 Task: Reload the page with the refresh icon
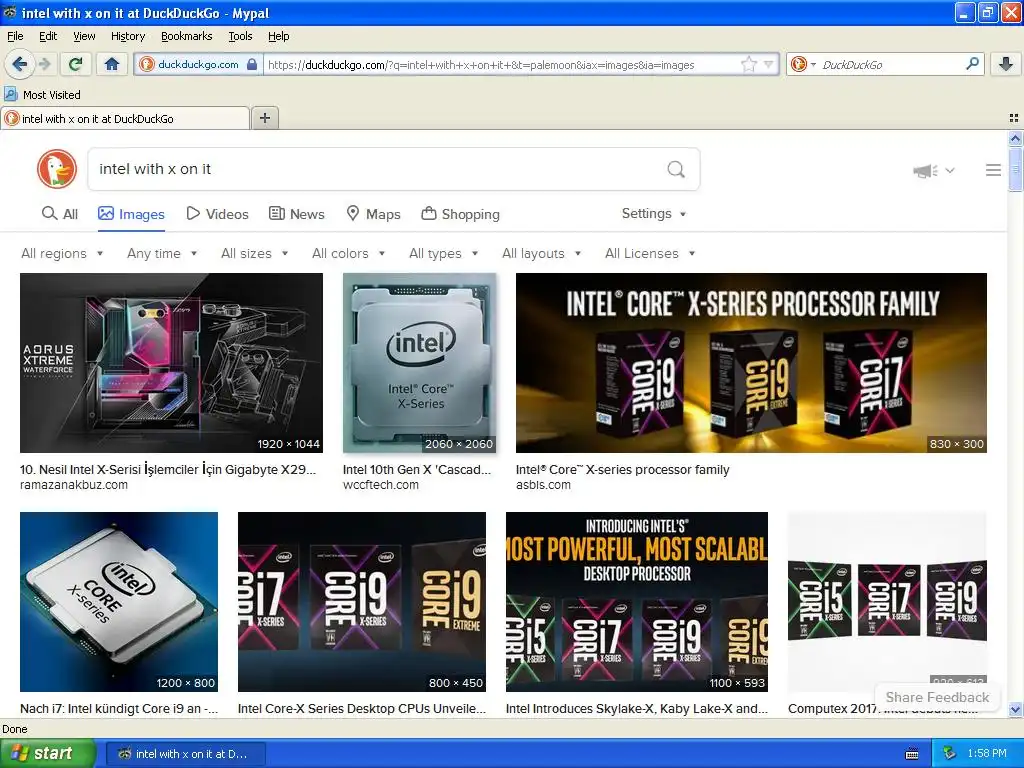click(x=75, y=64)
